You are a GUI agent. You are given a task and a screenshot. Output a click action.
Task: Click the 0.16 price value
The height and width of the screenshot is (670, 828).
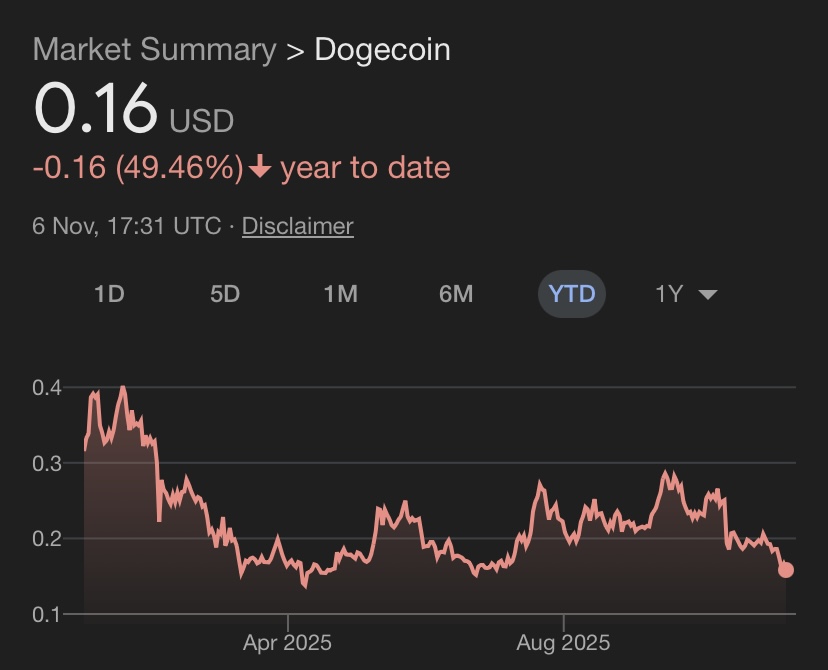click(x=96, y=109)
